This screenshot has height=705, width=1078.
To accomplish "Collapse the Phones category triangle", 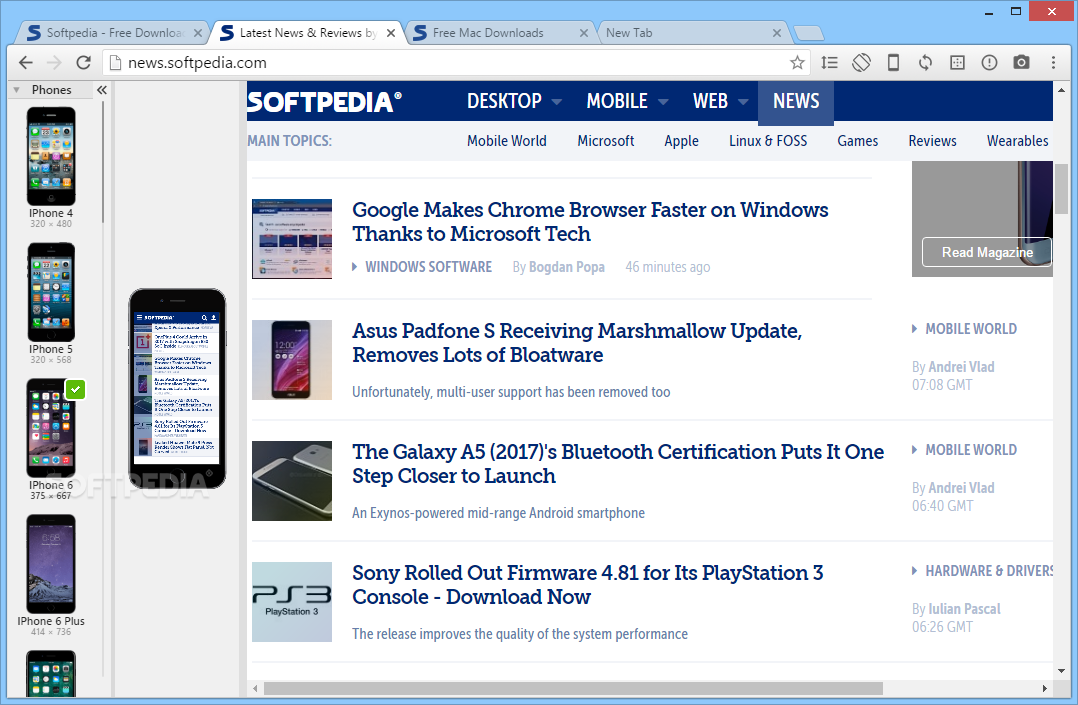I will pyautogui.click(x=16, y=90).
